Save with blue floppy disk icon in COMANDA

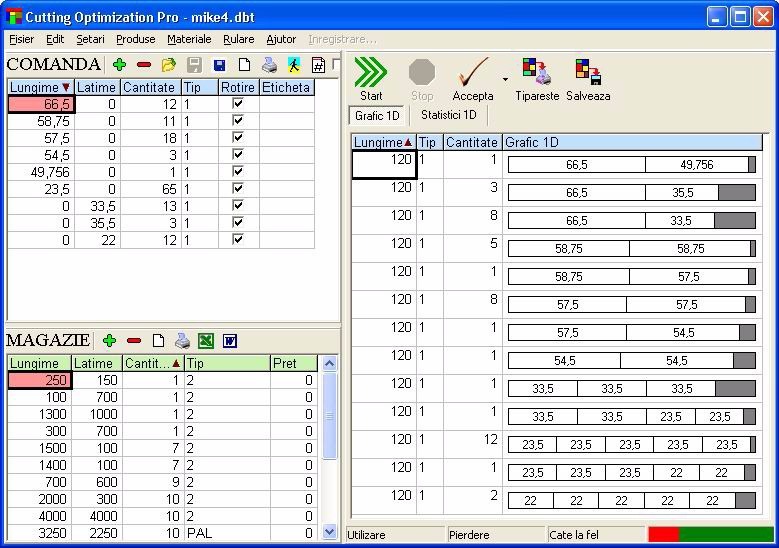point(219,65)
